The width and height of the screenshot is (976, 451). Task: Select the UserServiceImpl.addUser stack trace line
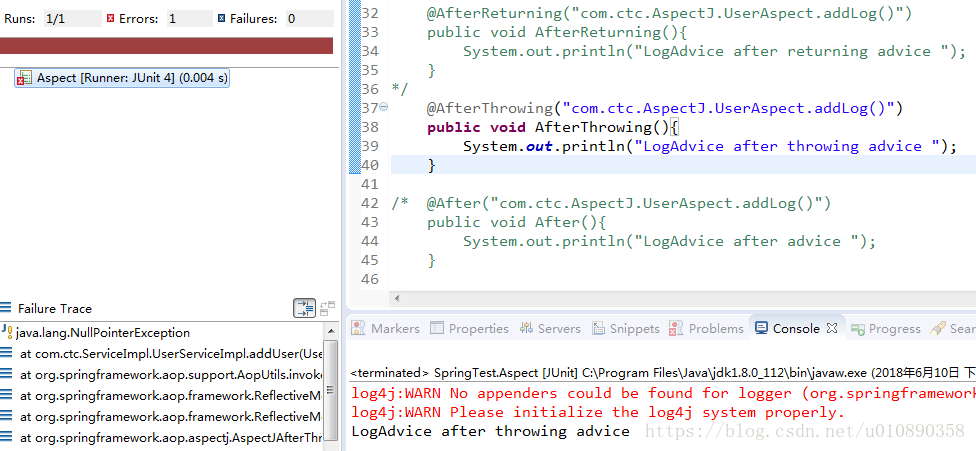(x=161, y=354)
